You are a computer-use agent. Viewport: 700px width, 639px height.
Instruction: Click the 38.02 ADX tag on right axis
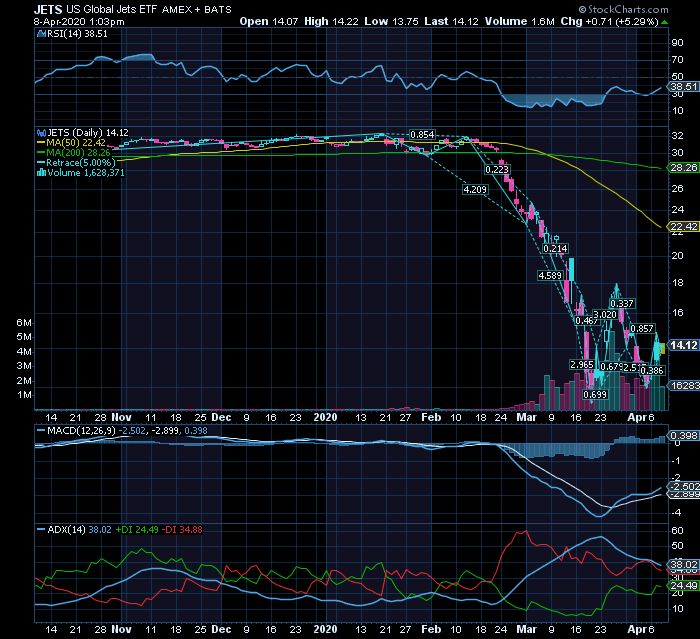(x=683, y=564)
